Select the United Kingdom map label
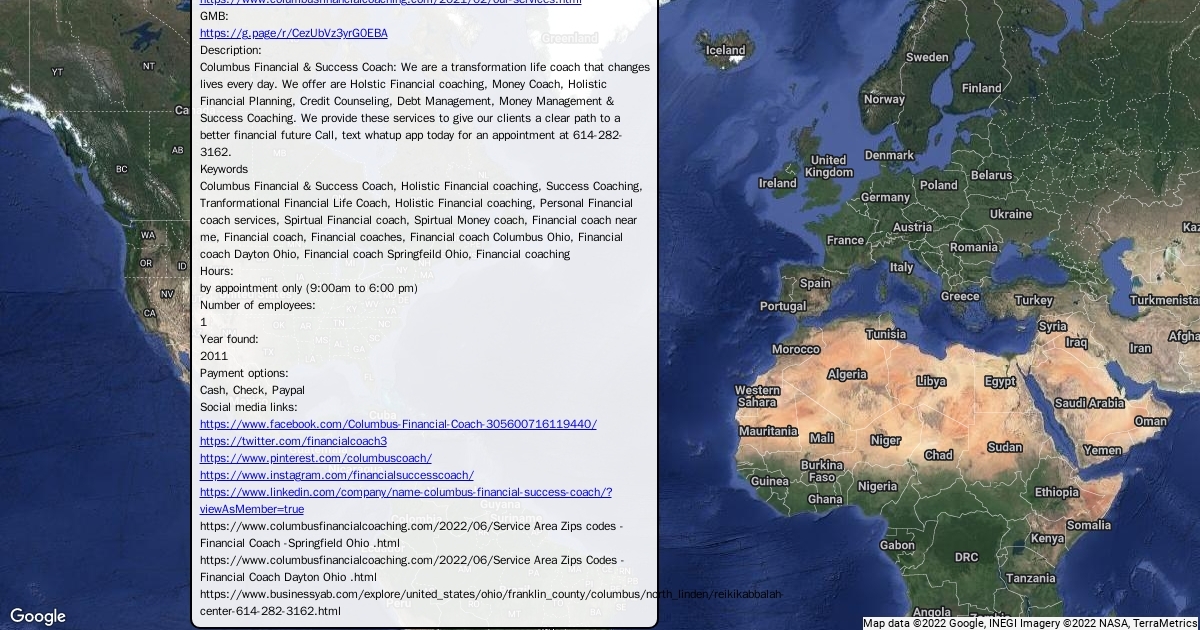 click(x=828, y=166)
